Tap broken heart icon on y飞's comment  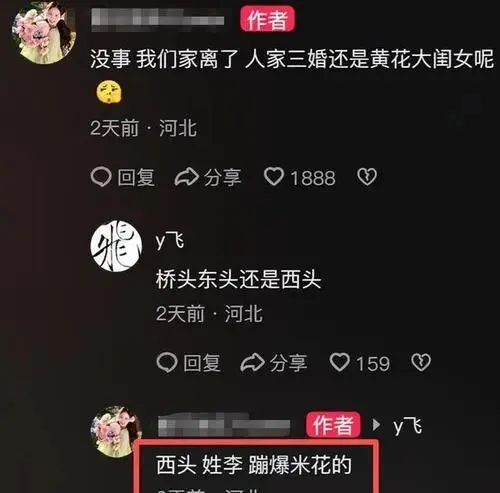coord(421,362)
